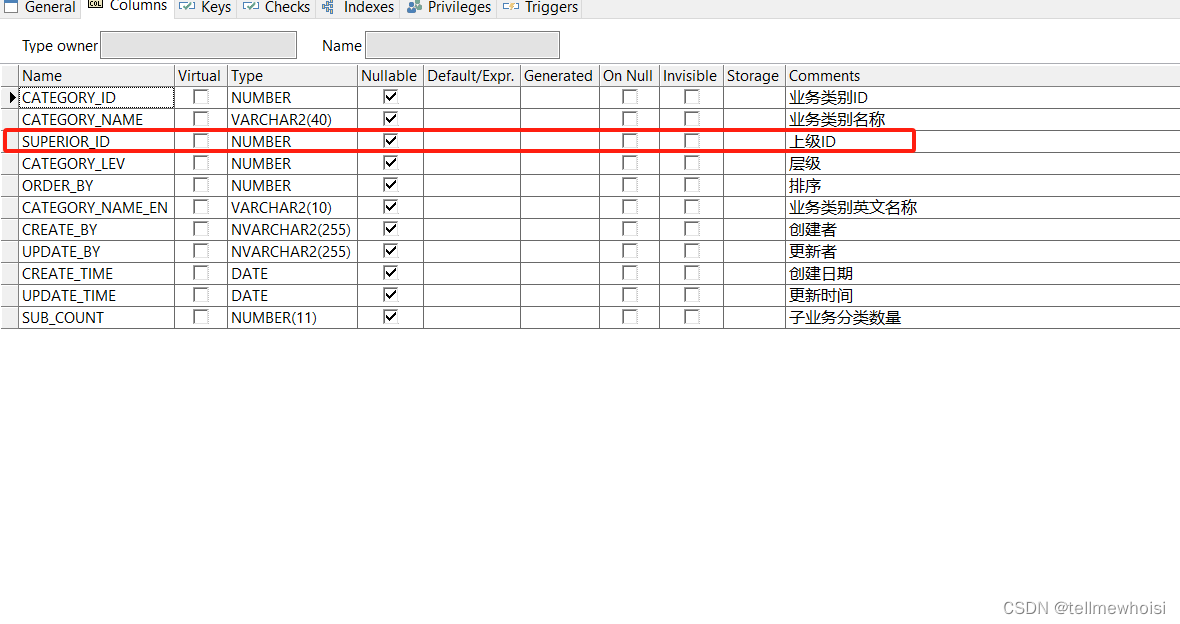Toggle Nullable checkbox for CATEGORY_ID

point(390,97)
